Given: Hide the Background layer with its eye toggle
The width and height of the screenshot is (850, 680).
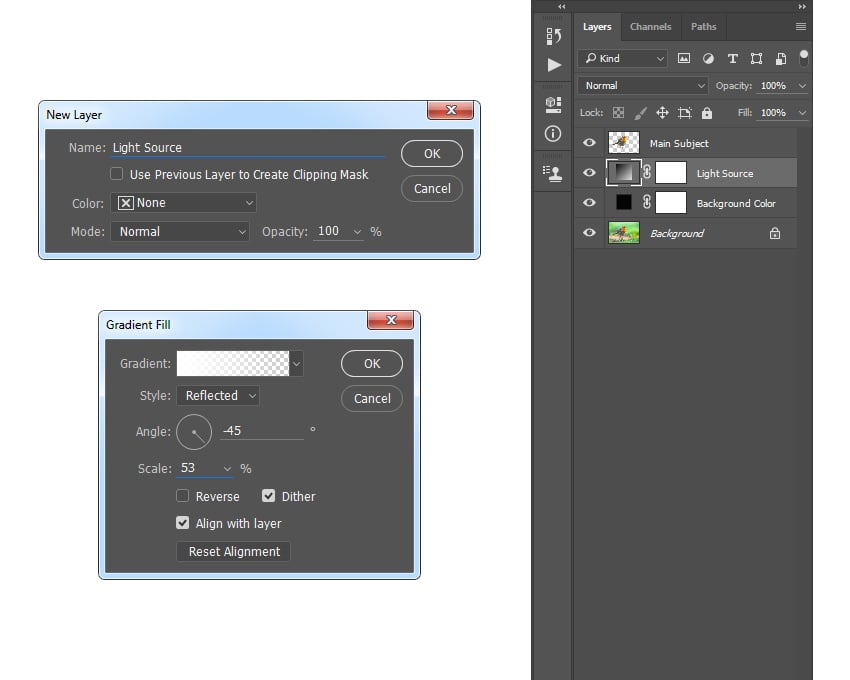Looking at the screenshot, I should tap(589, 233).
